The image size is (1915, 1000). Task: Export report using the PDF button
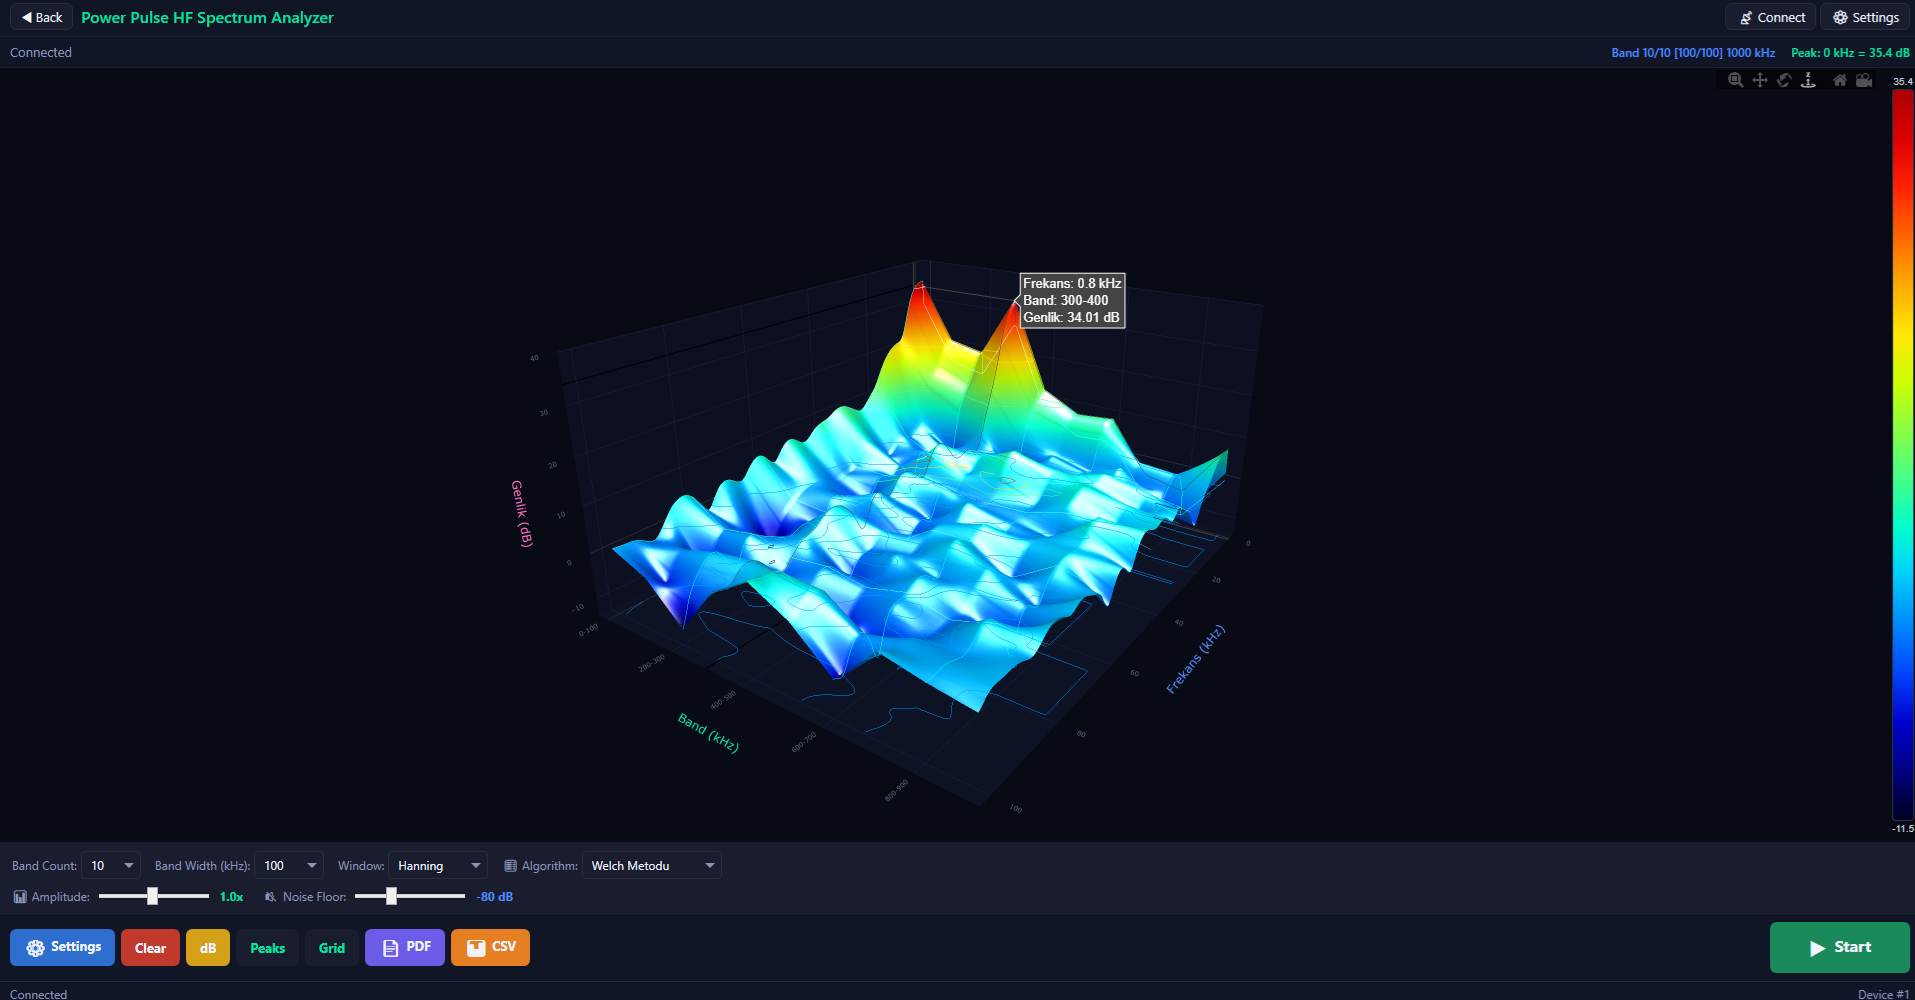point(405,947)
